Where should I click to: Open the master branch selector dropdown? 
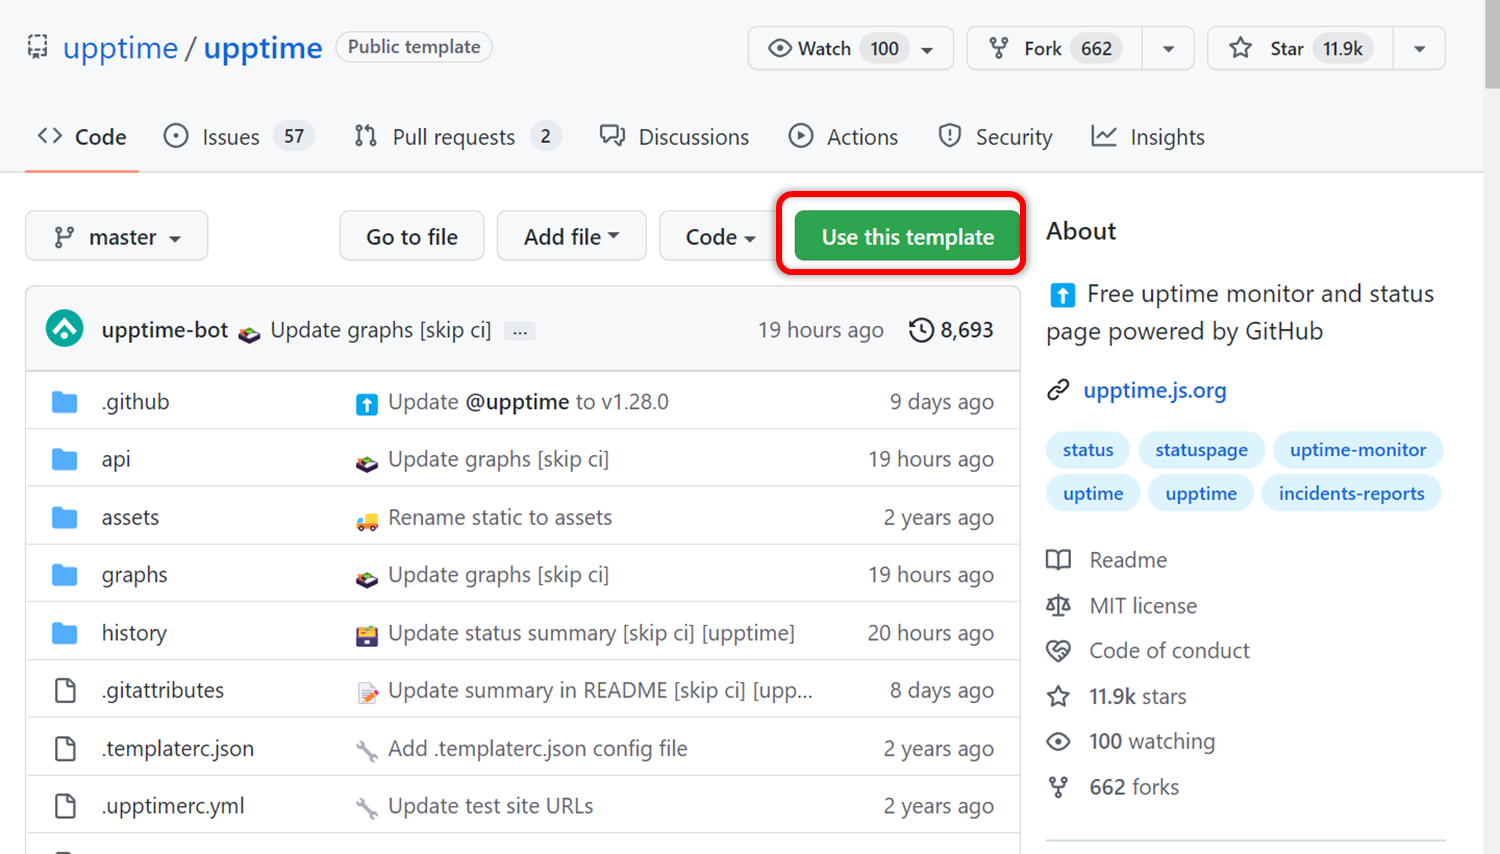(117, 236)
